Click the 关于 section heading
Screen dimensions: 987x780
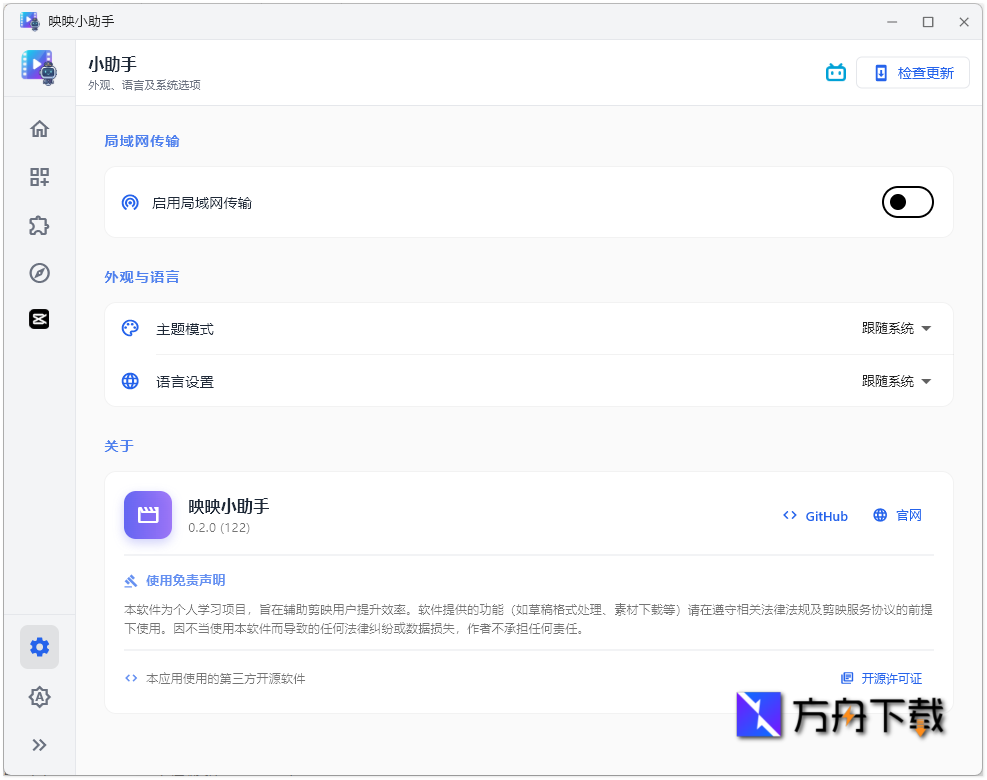pyautogui.click(x=119, y=446)
